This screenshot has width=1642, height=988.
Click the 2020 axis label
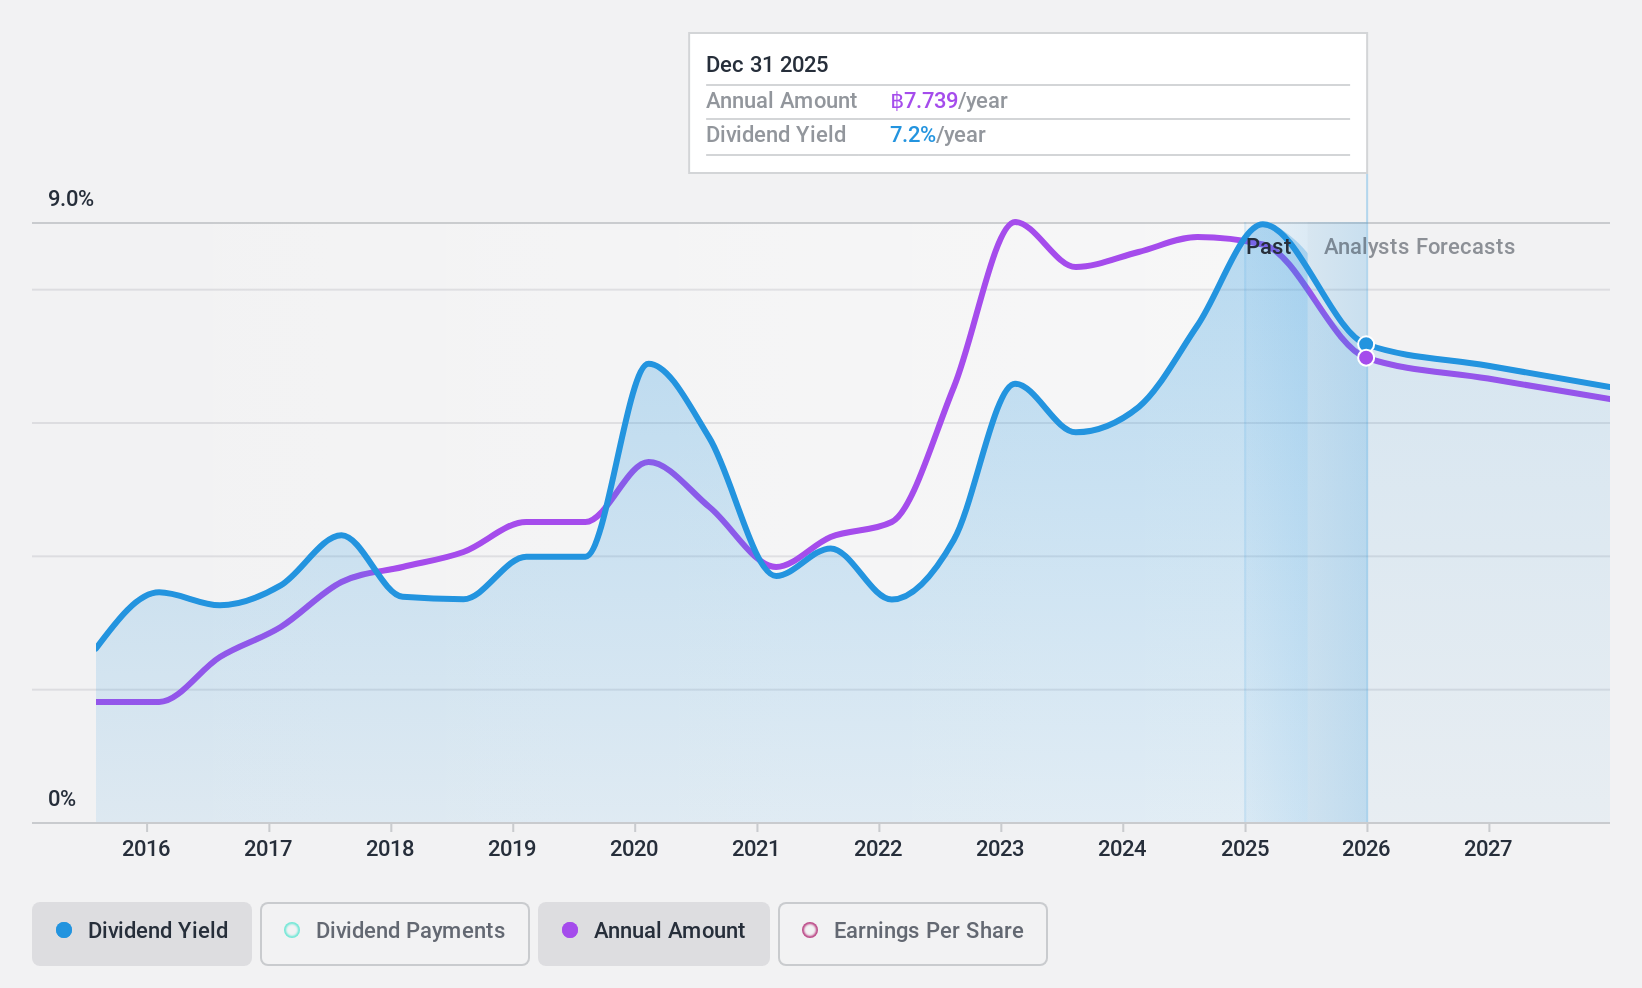[x=634, y=849]
